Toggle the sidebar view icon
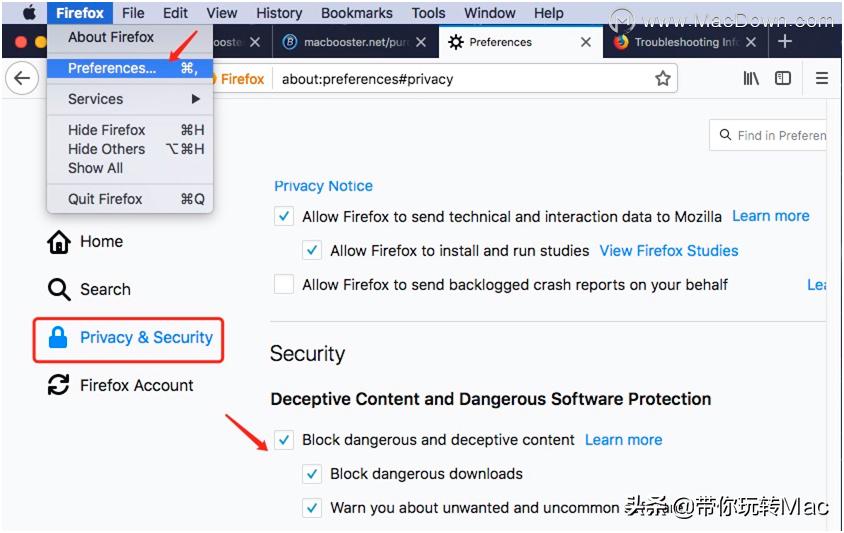This screenshot has height=533, width=844. click(783, 79)
